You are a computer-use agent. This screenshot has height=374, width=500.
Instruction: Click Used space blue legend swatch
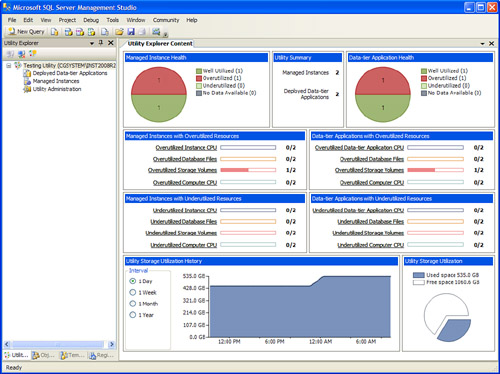418,275
